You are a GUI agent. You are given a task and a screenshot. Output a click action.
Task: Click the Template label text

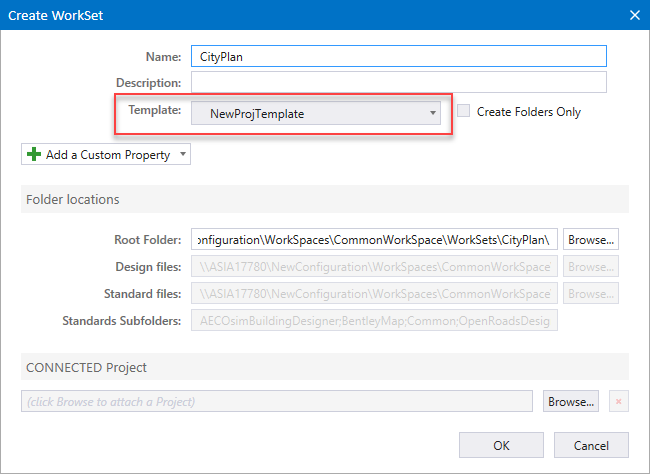(155, 110)
